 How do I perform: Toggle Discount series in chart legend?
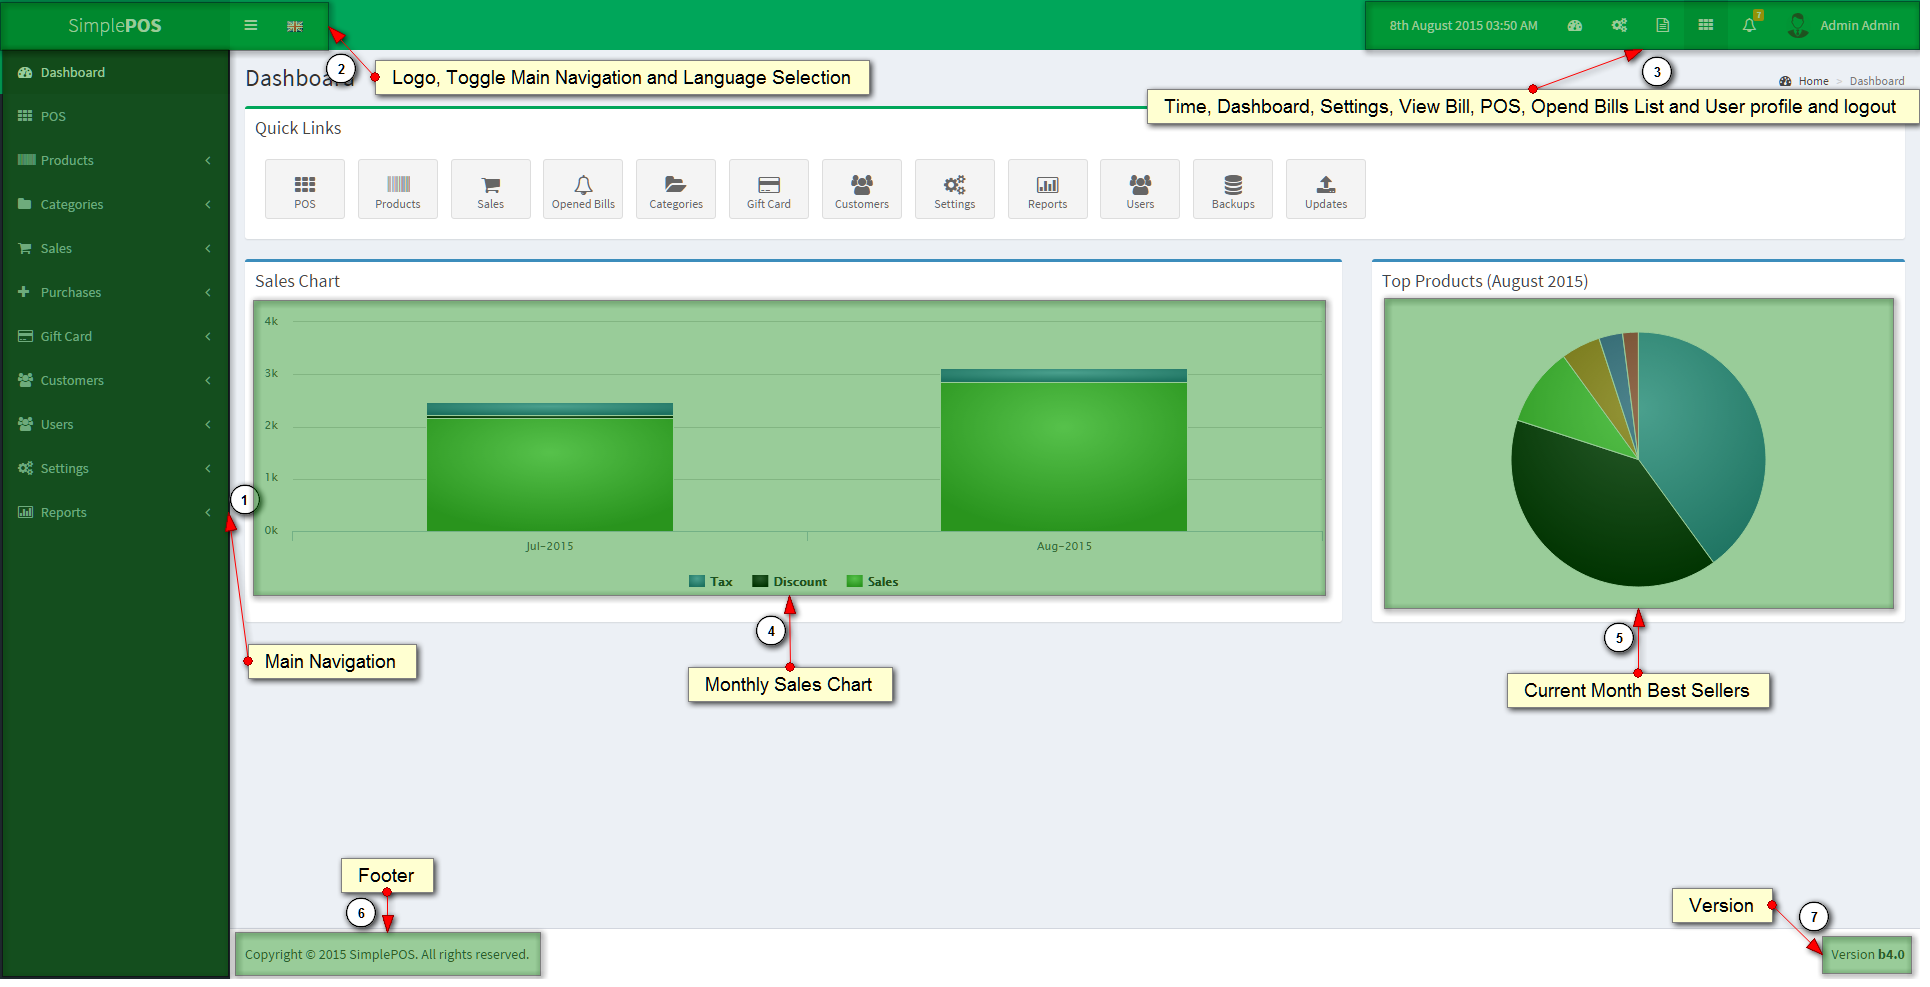pos(790,582)
